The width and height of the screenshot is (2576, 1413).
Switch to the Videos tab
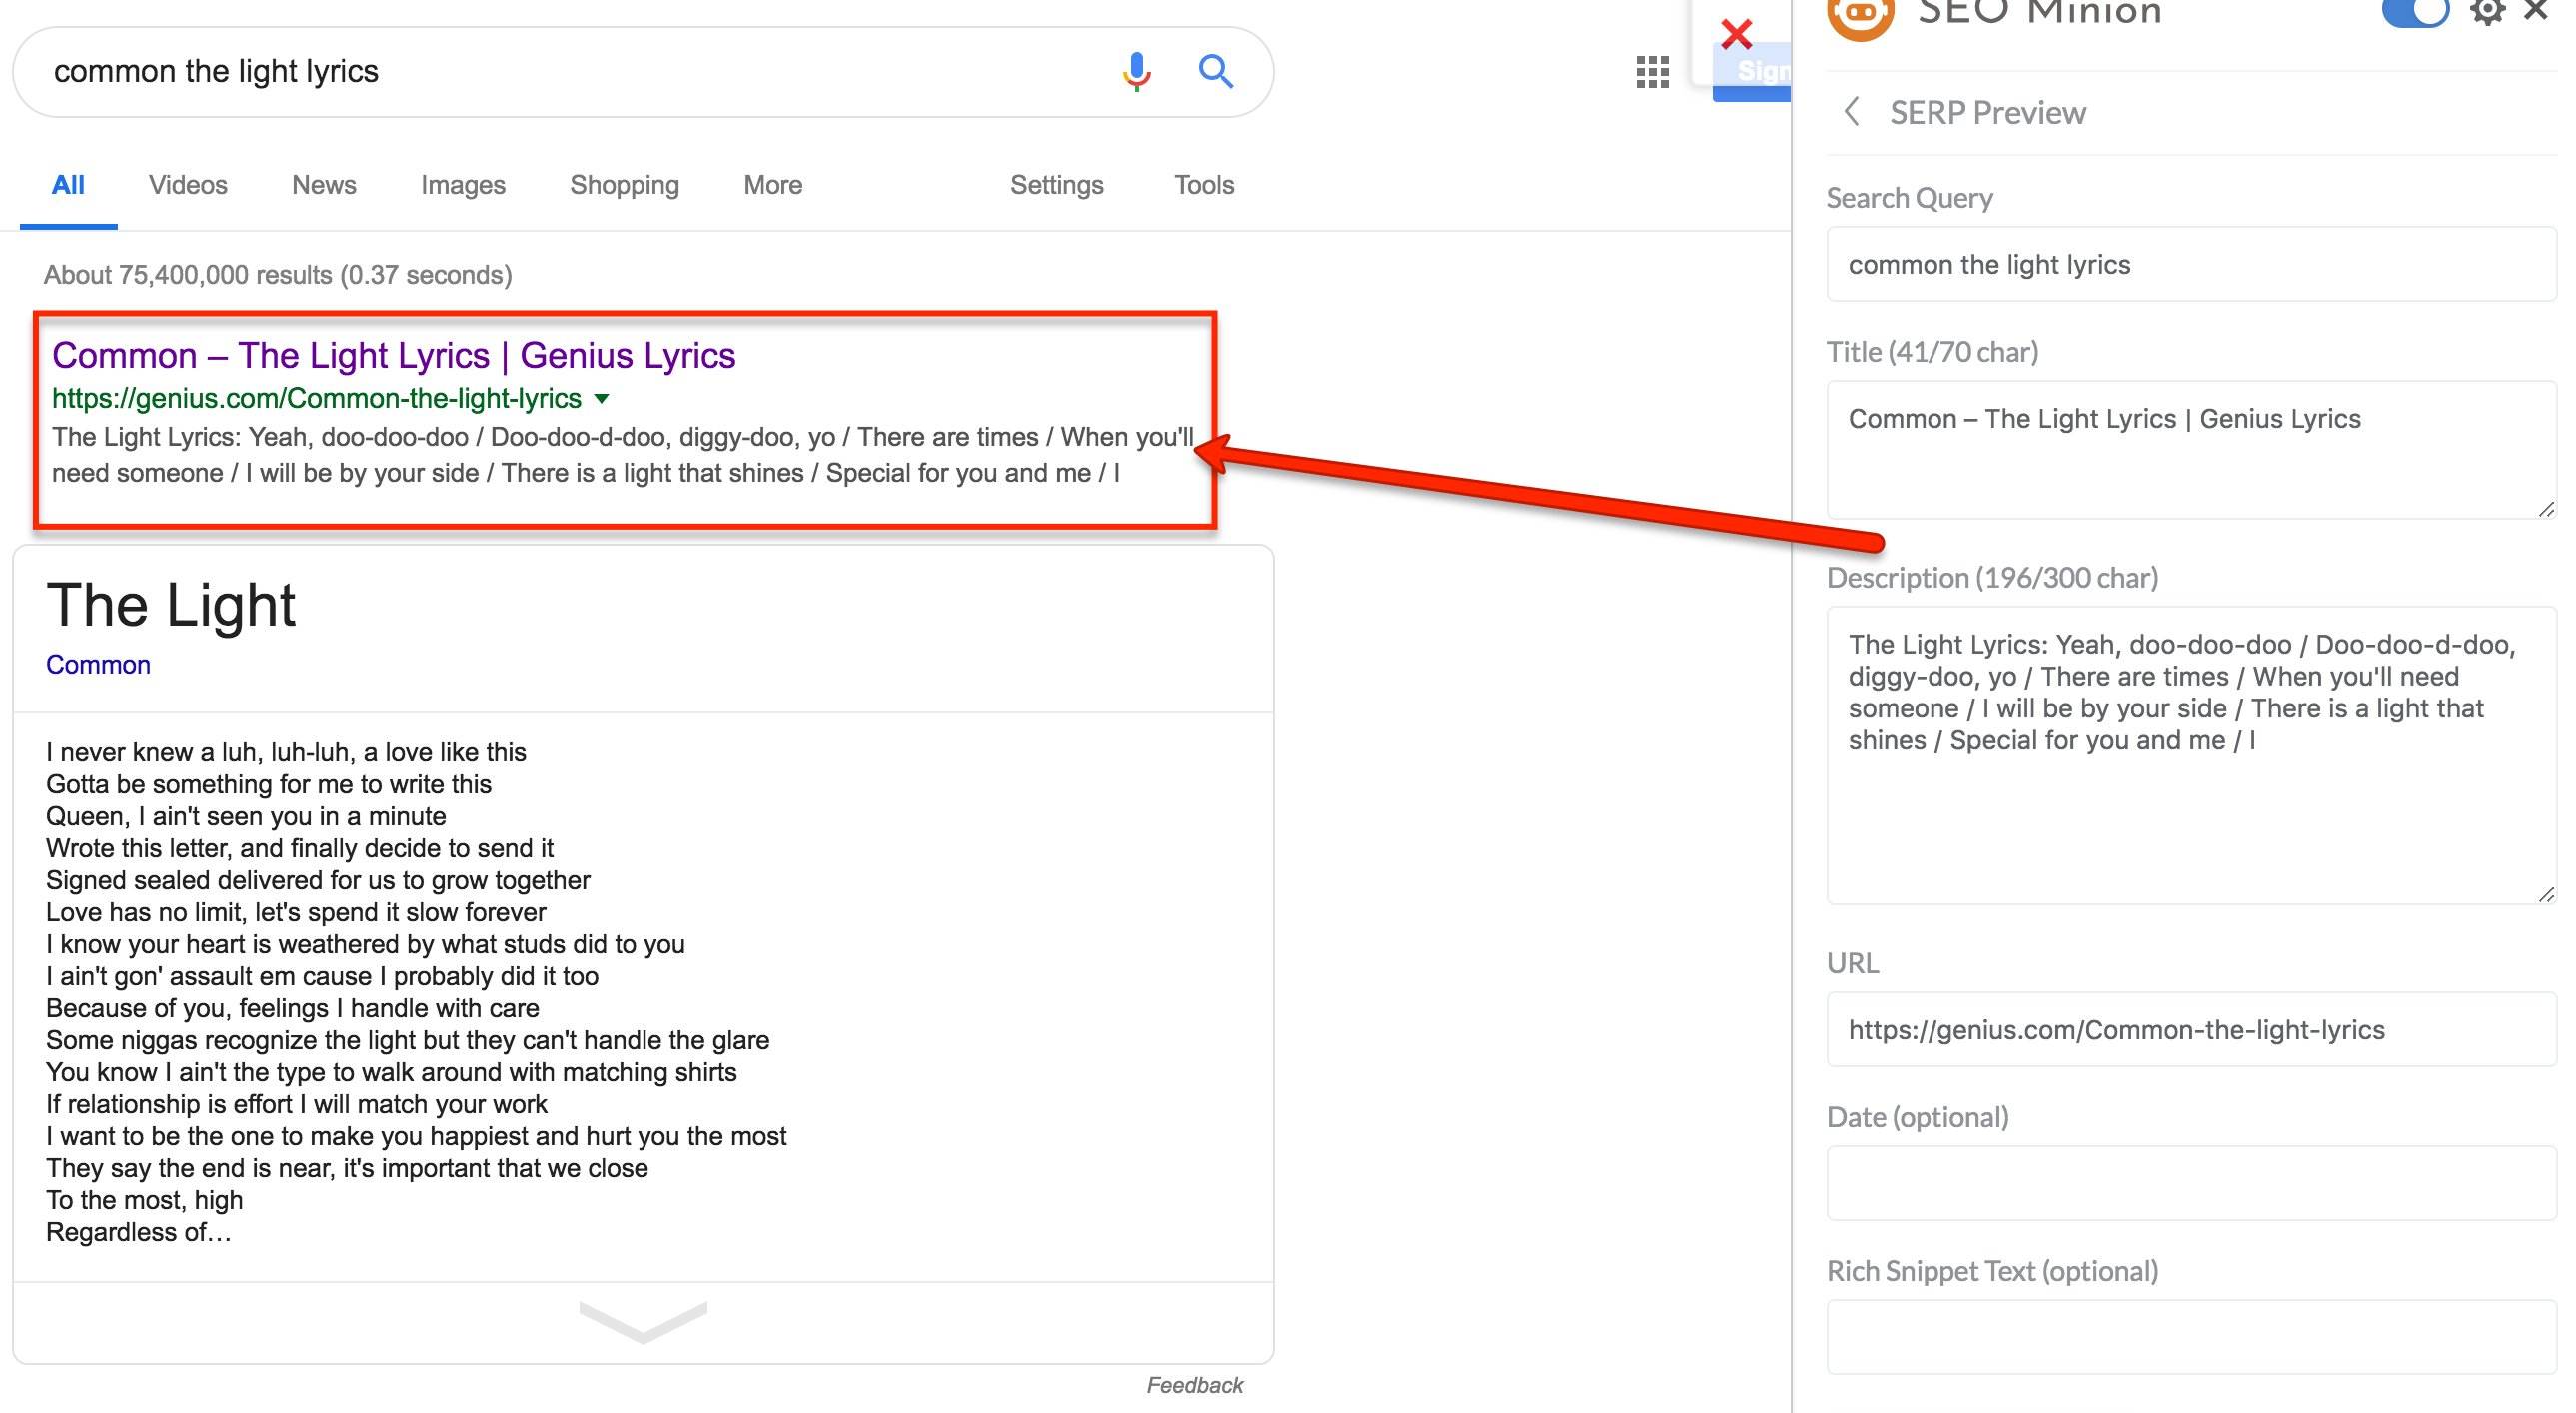188,185
